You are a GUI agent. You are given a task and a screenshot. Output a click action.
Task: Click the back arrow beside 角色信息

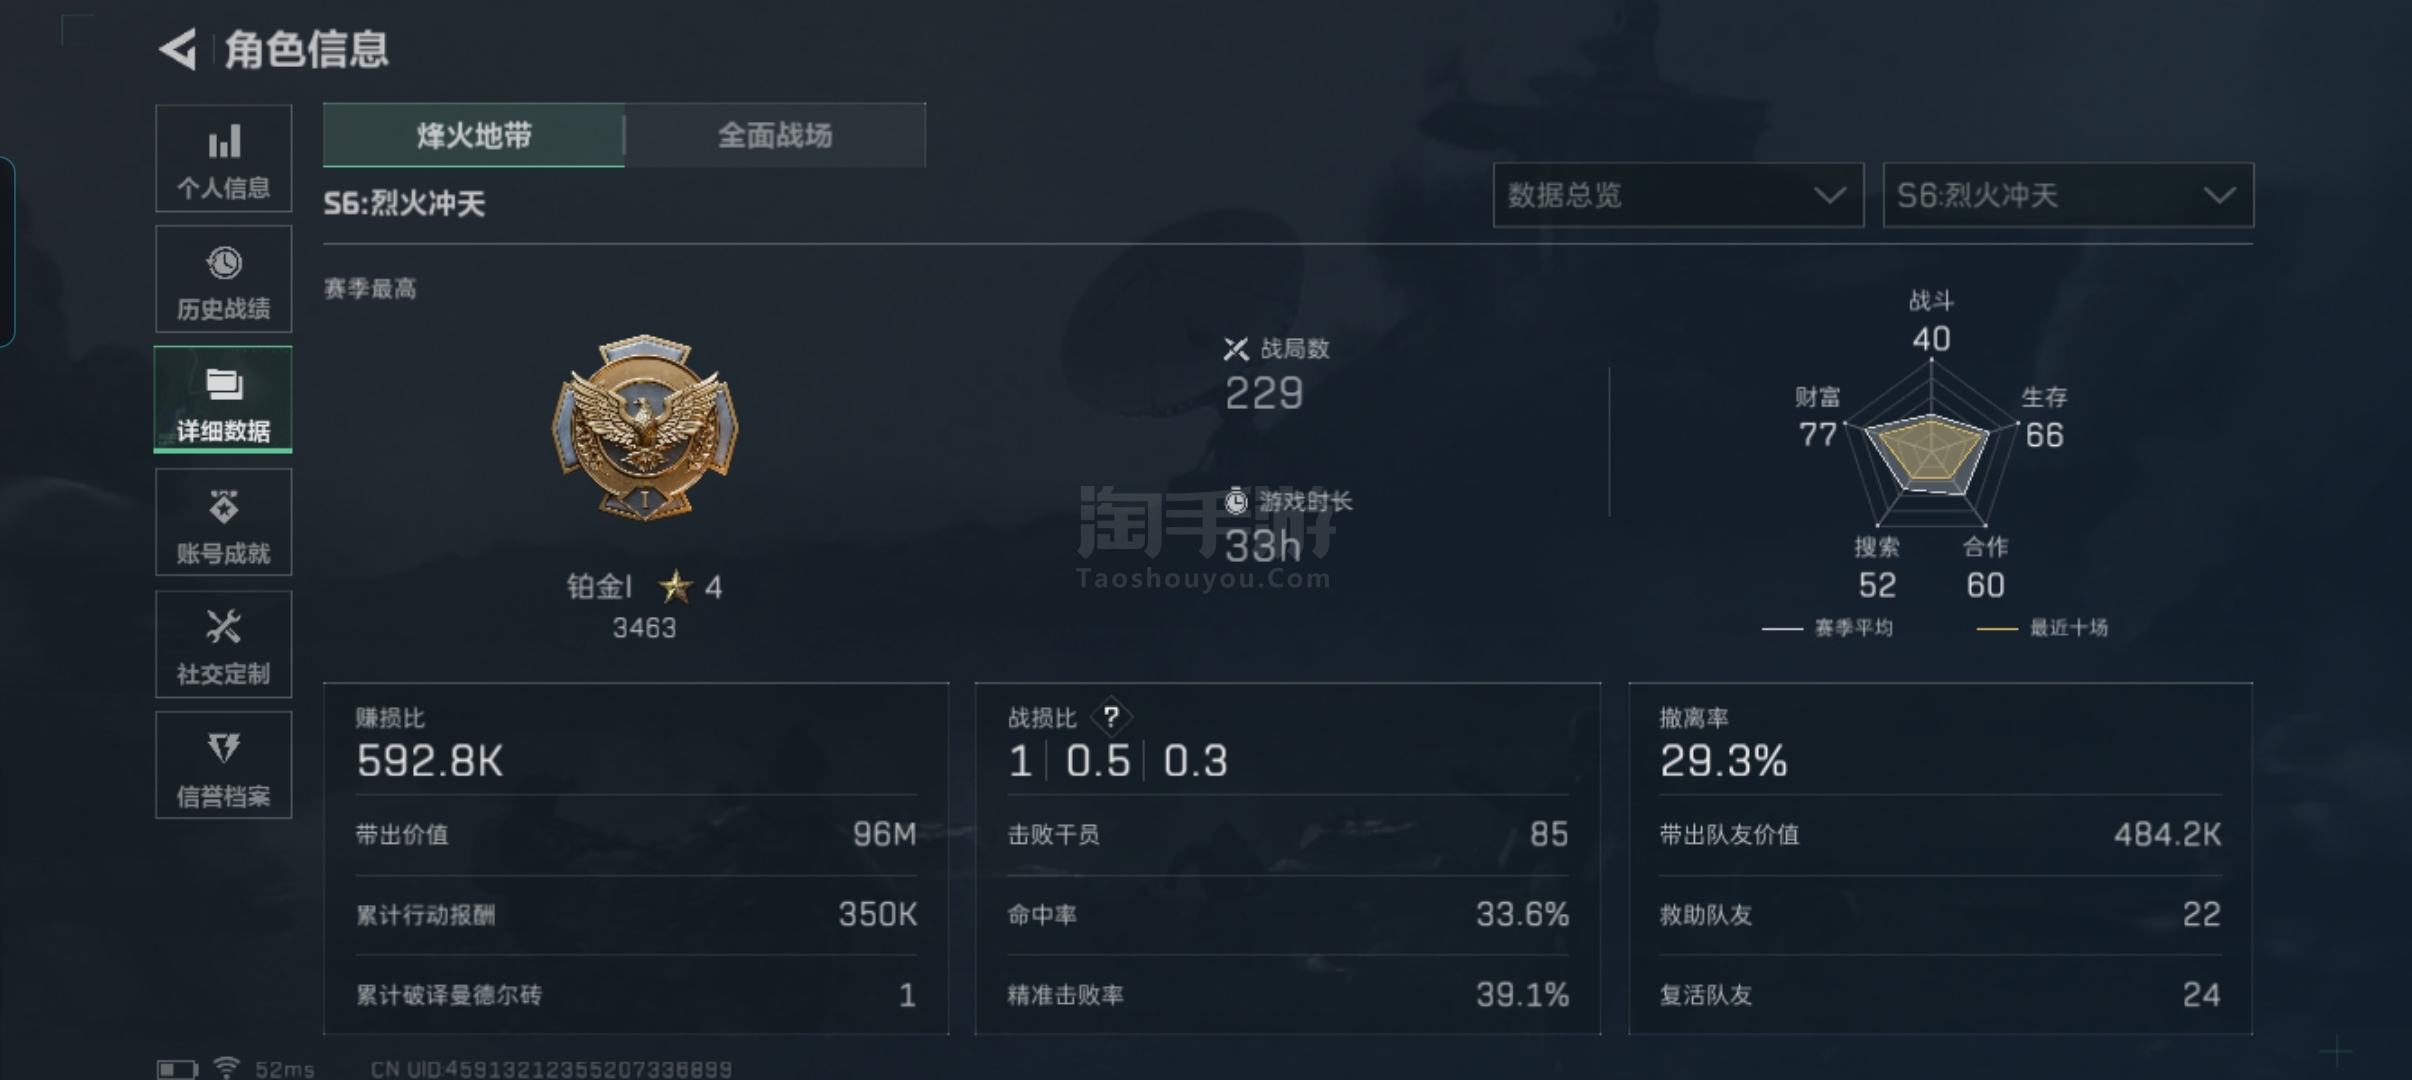click(178, 49)
